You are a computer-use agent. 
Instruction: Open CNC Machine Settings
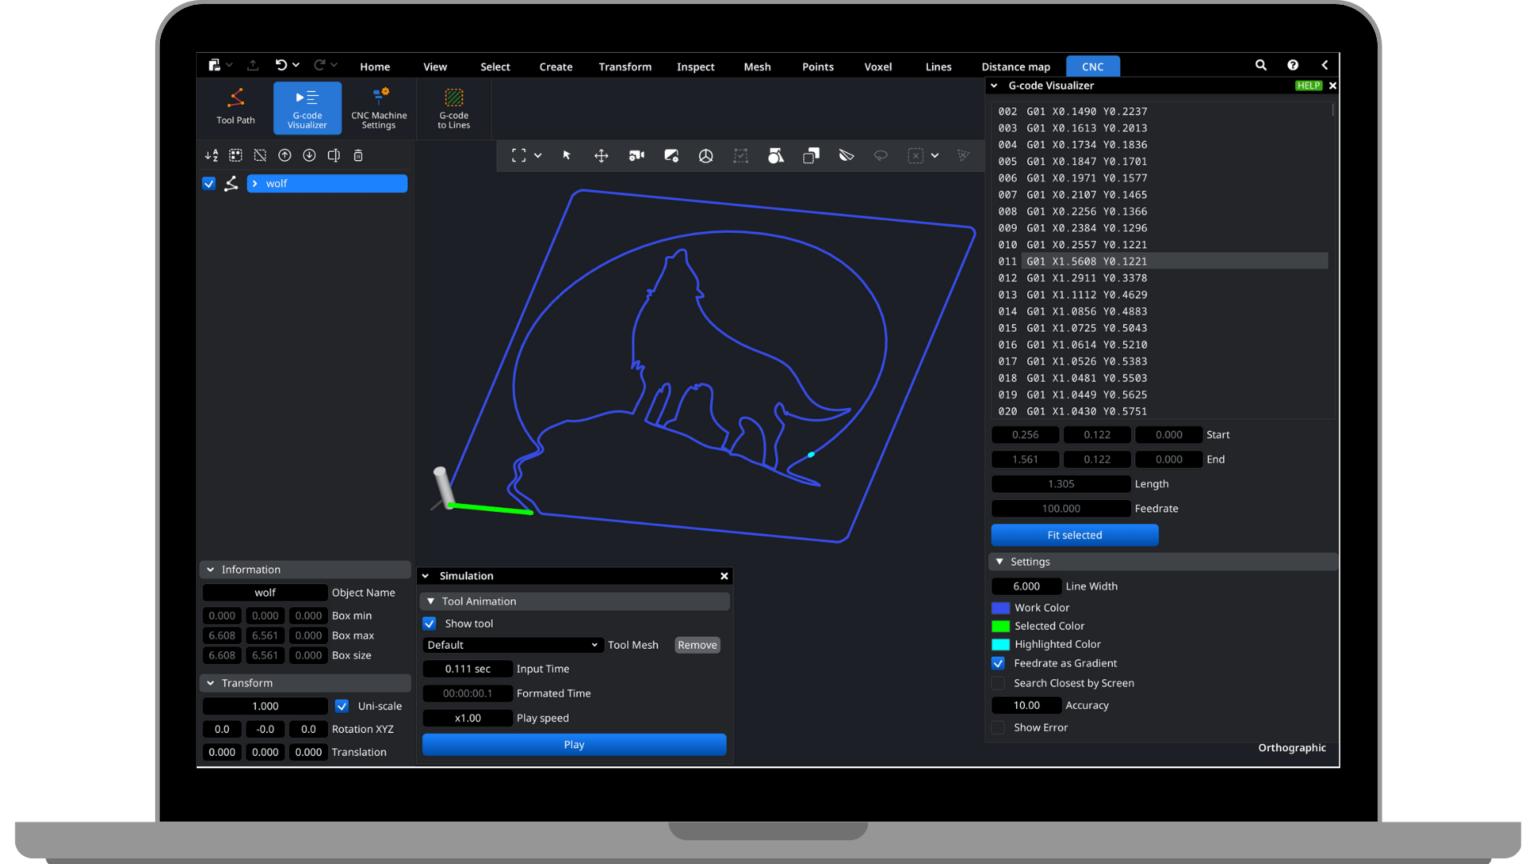(x=379, y=107)
